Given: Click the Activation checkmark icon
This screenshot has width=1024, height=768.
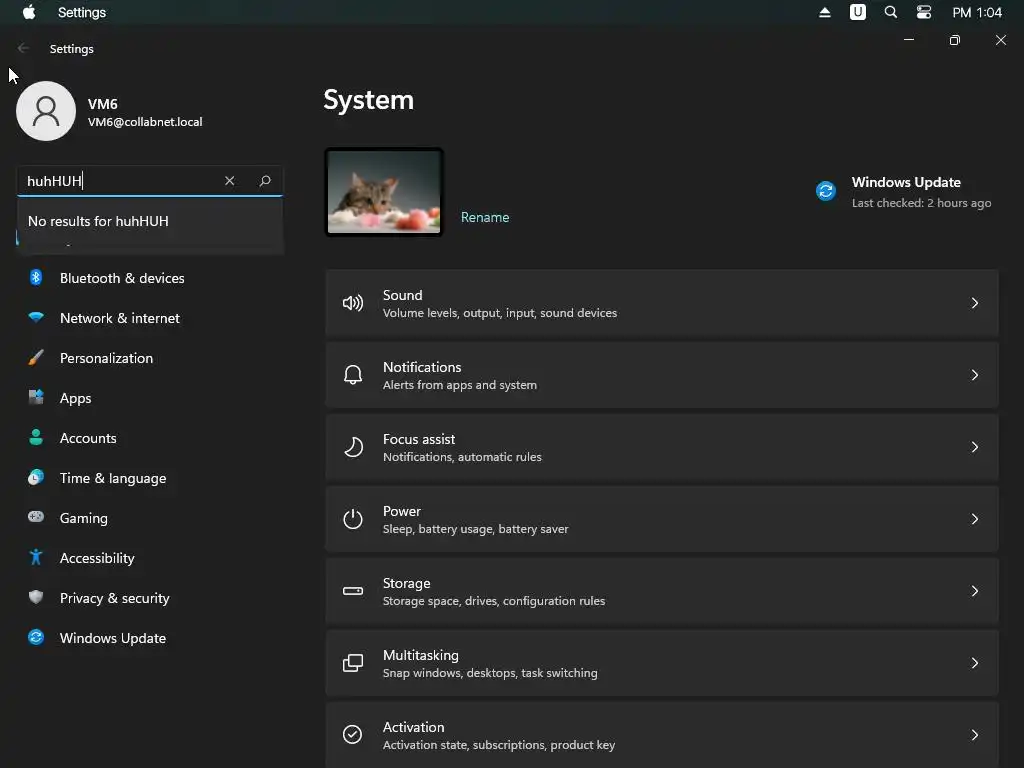Looking at the screenshot, I should click(353, 735).
